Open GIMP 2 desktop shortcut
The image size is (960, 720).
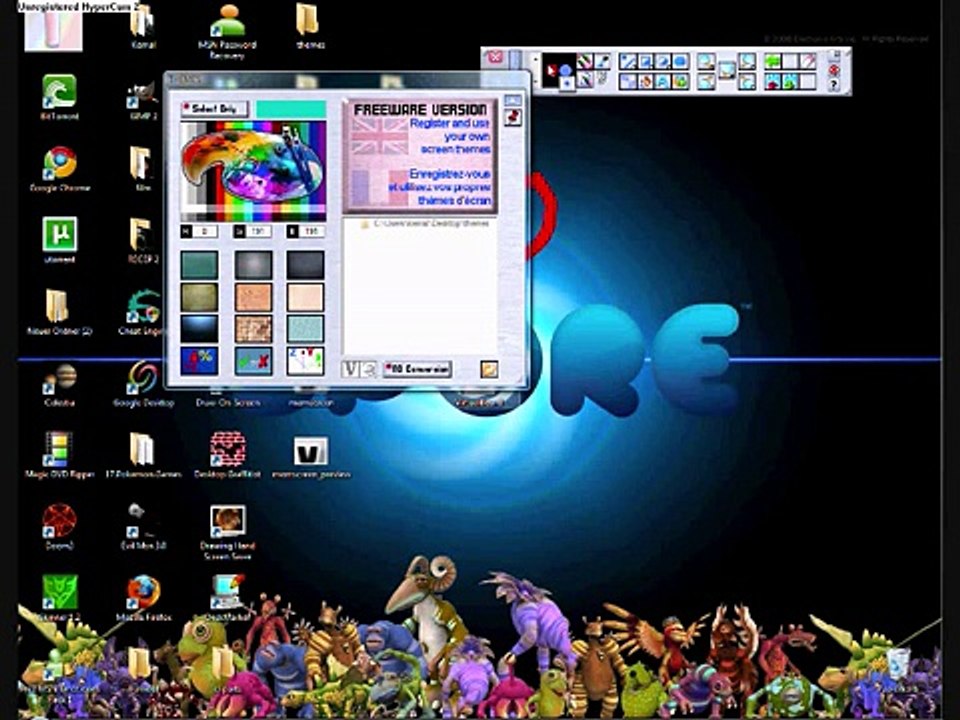[x=143, y=100]
